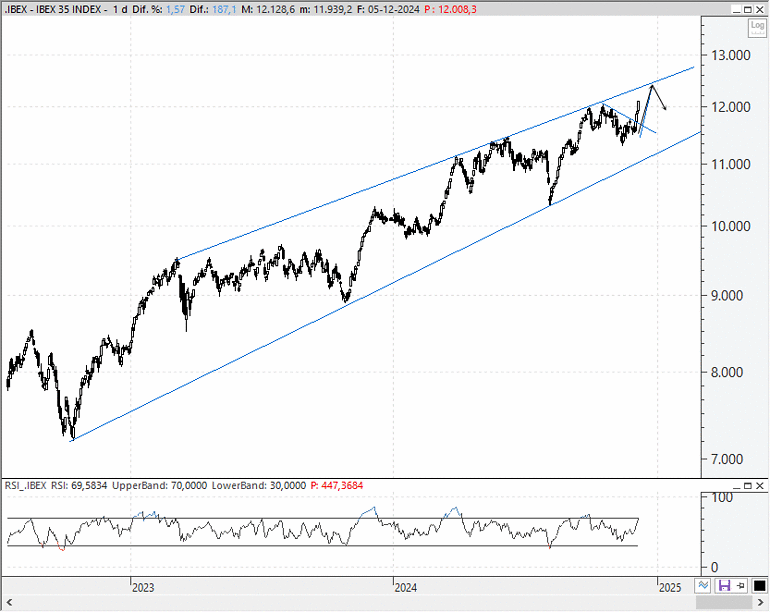Screen dimensions: 770x612
Task: Click the 'Dif.: 187,1' value
Action: (x=213, y=9)
